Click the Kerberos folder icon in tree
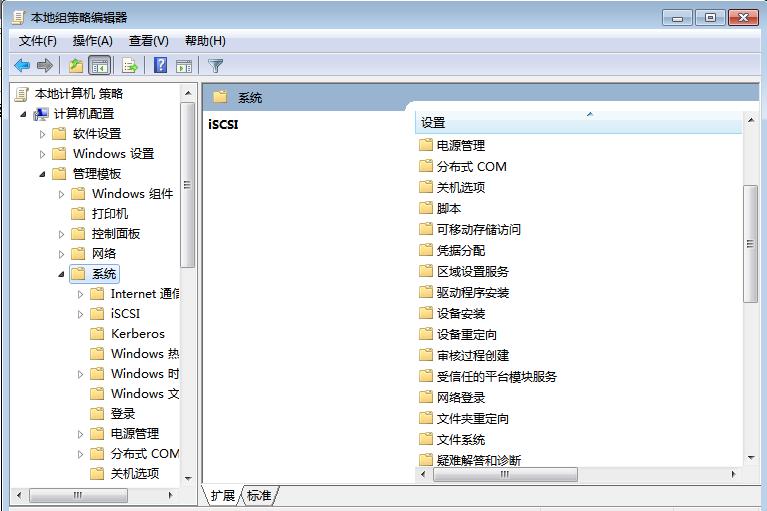This screenshot has width=767, height=511. (97, 333)
